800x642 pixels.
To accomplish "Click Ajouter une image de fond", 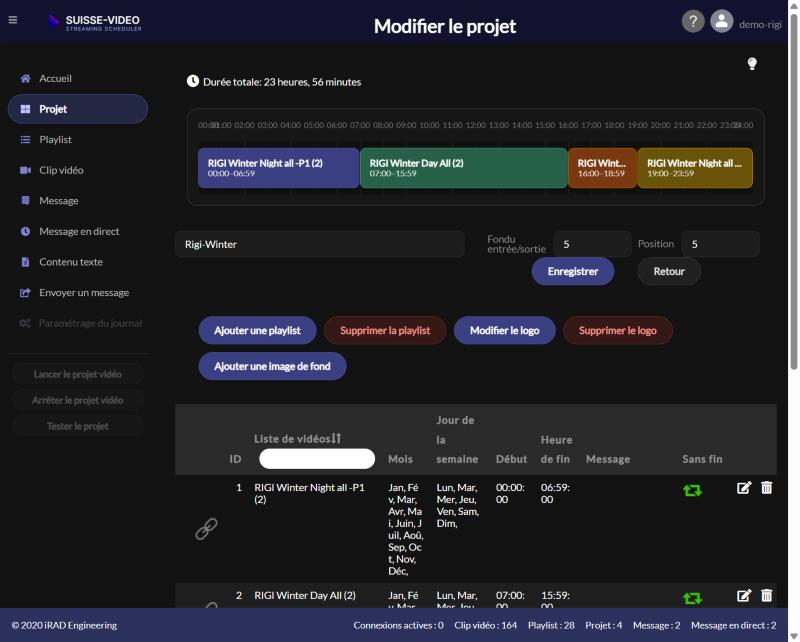I will 272,366.
